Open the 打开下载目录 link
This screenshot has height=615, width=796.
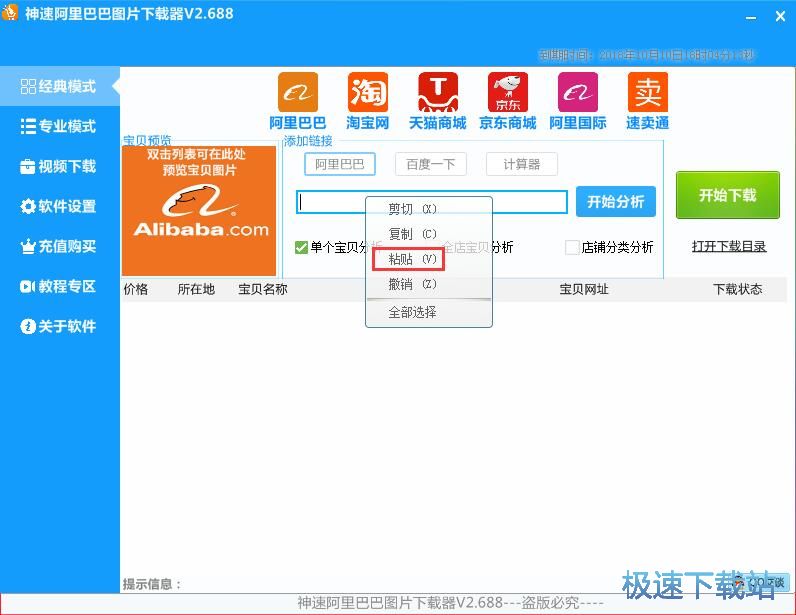[x=729, y=246]
